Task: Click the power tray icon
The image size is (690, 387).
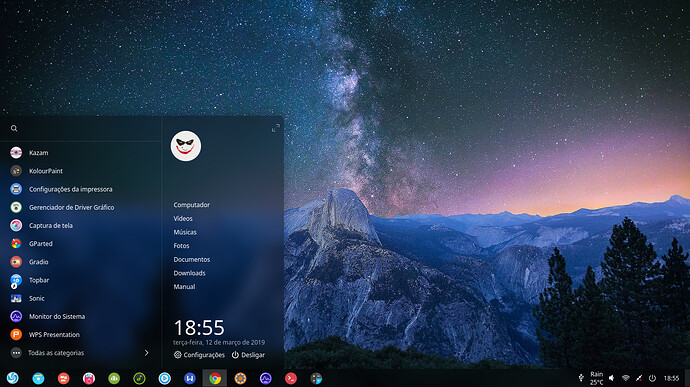Action: point(652,378)
